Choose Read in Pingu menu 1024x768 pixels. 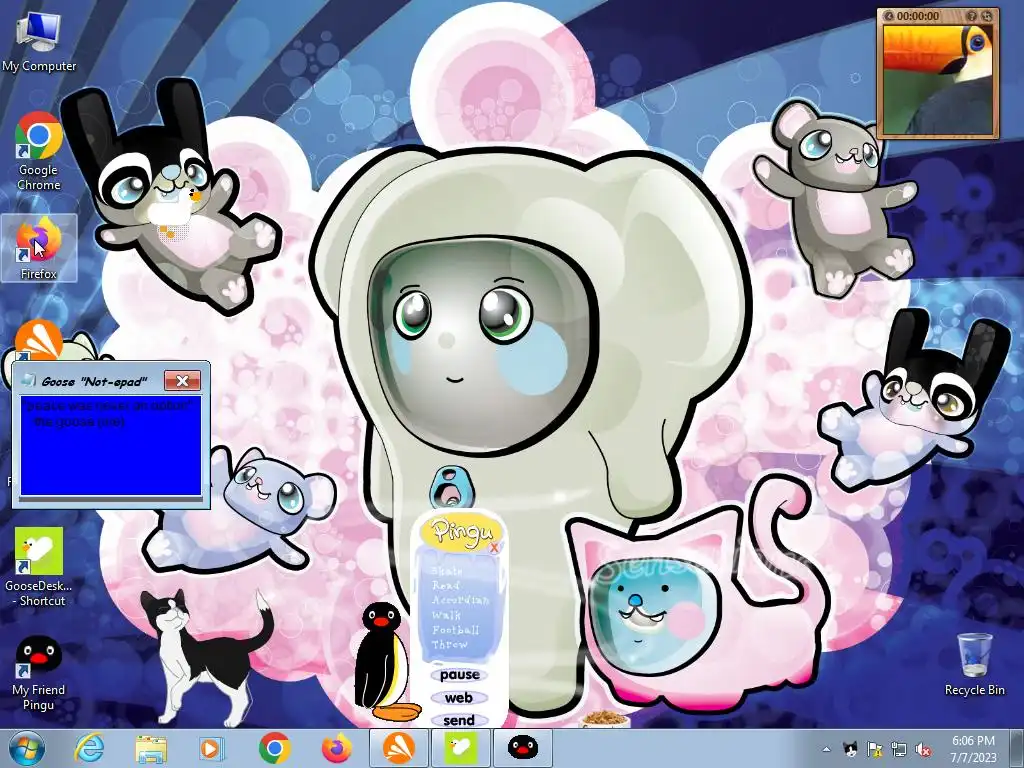pos(445,585)
